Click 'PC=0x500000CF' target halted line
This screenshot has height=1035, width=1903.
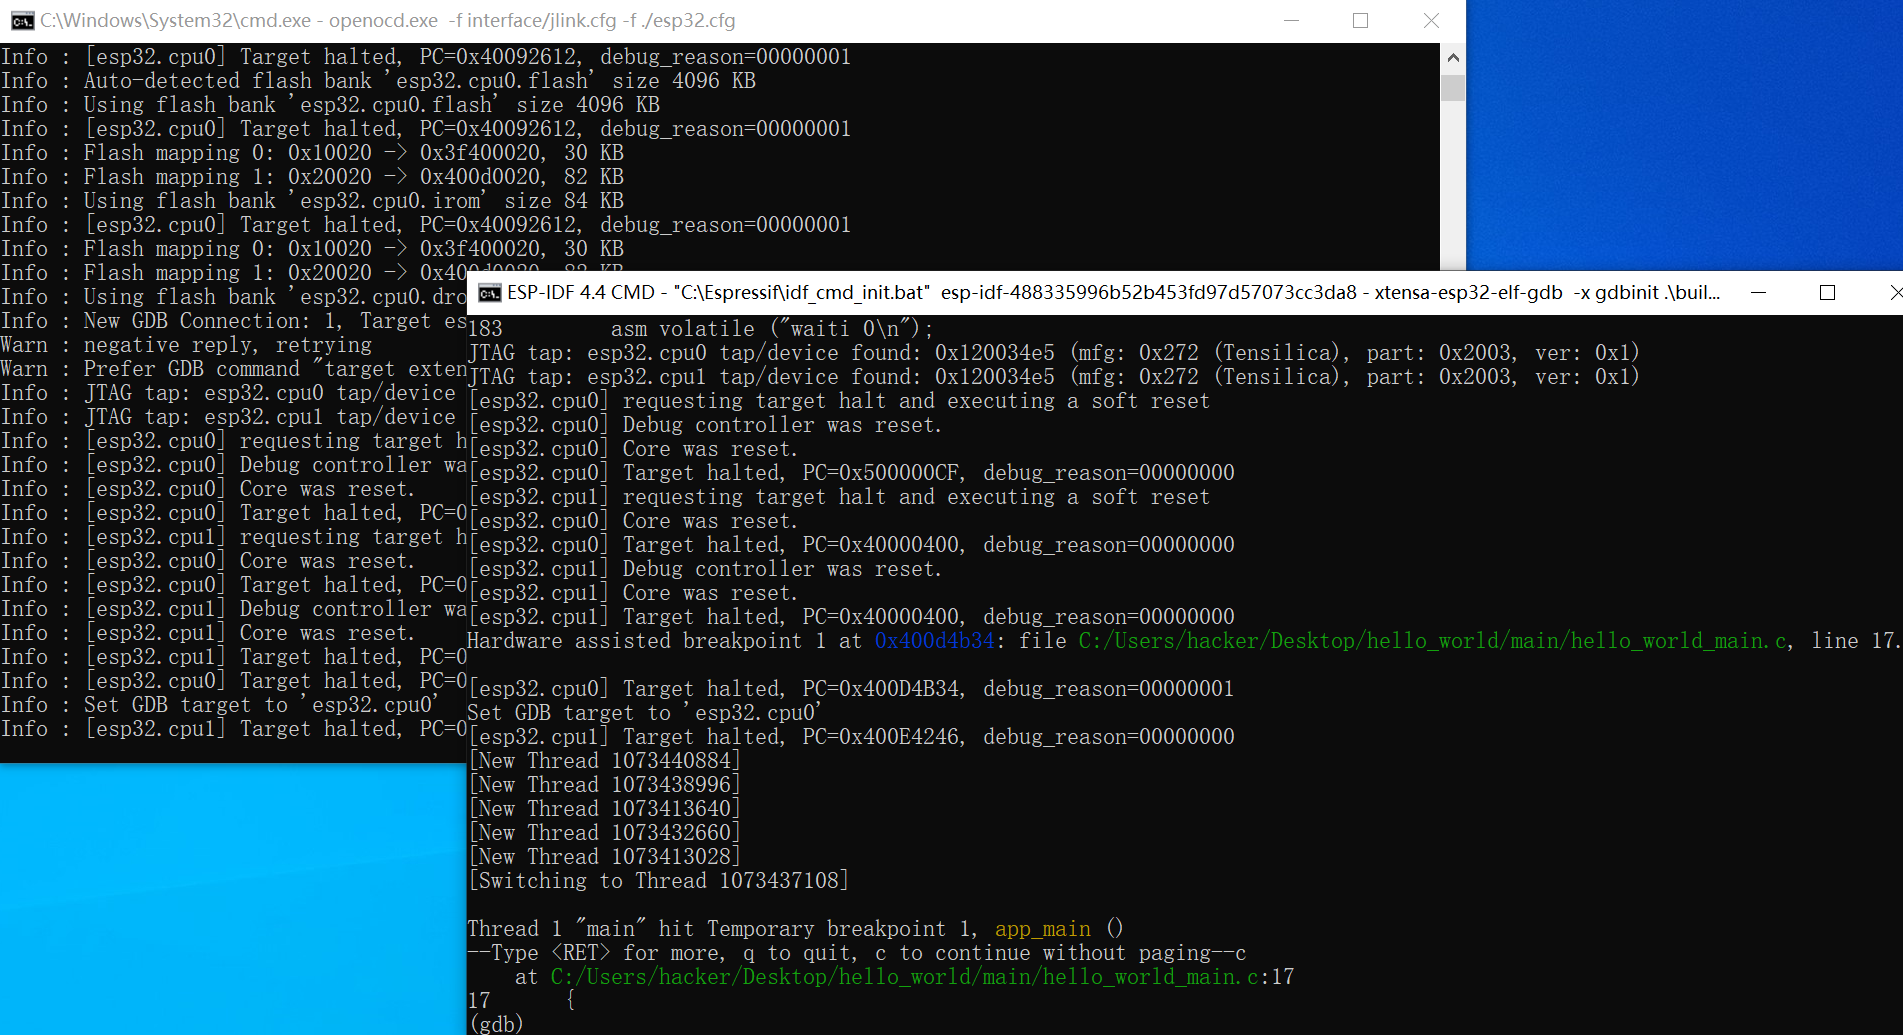pos(852,473)
